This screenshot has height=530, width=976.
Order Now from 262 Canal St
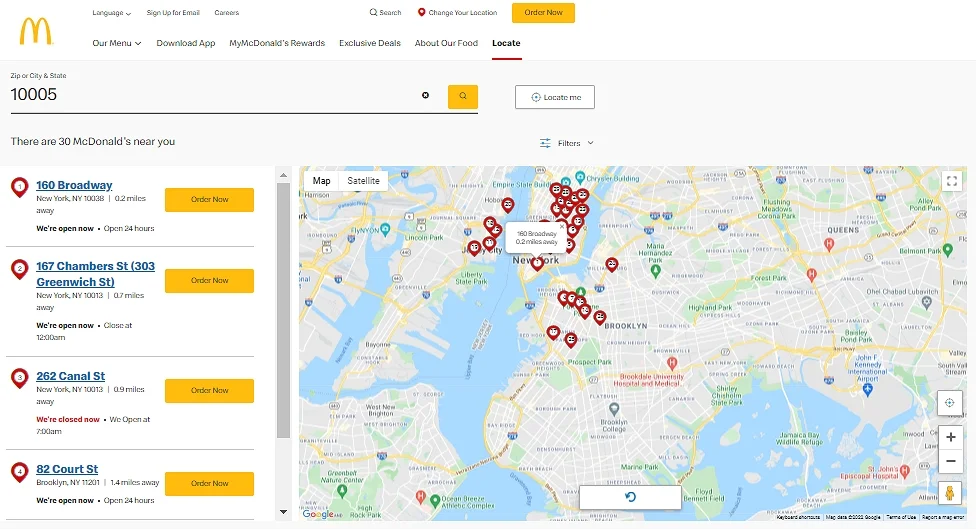[209, 390]
